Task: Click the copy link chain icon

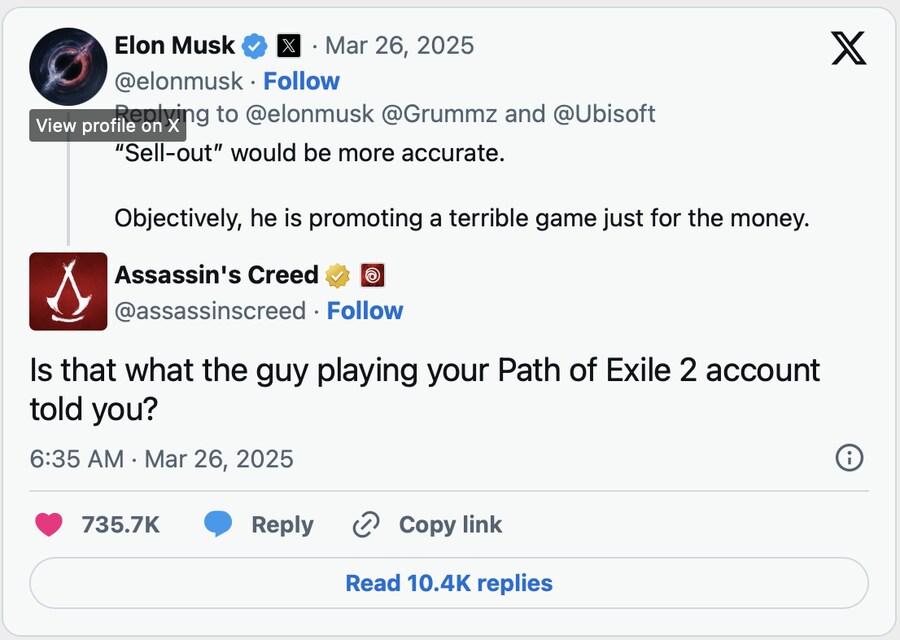Action: pyautogui.click(x=367, y=525)
